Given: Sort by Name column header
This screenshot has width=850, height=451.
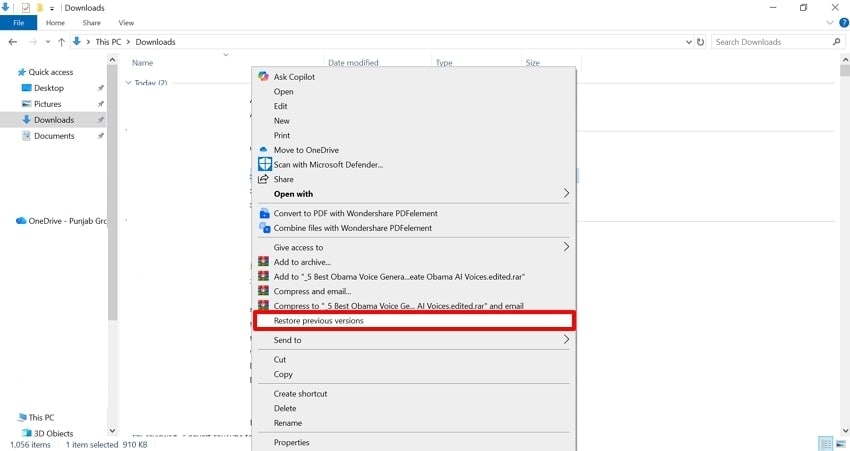Looking at the screenshot, I should (x=143, y=63).
